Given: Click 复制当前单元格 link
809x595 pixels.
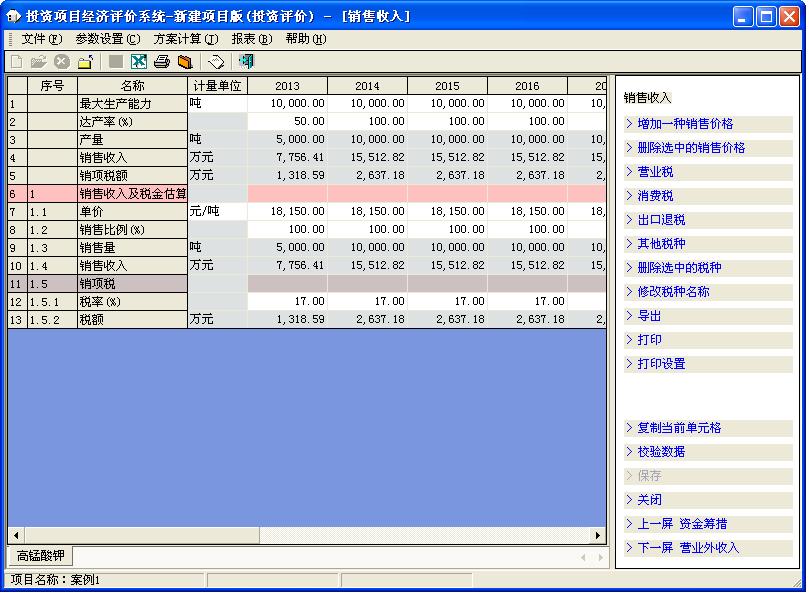Looking at the screenshot, I should [679, 428].
